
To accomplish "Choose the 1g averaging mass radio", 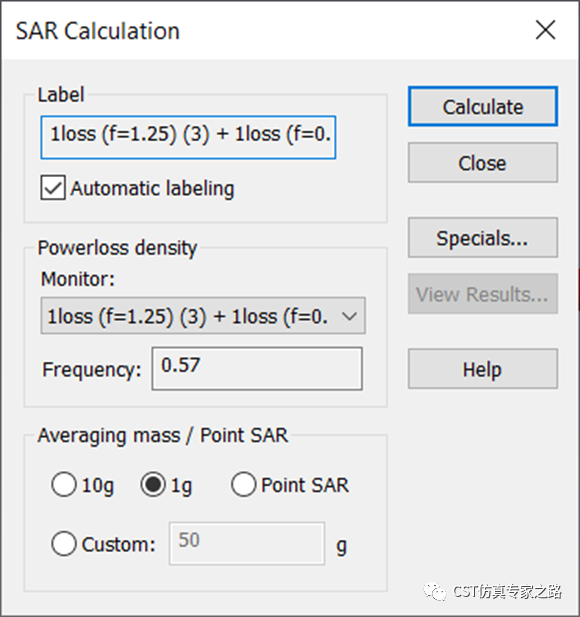I will point(153,484).
